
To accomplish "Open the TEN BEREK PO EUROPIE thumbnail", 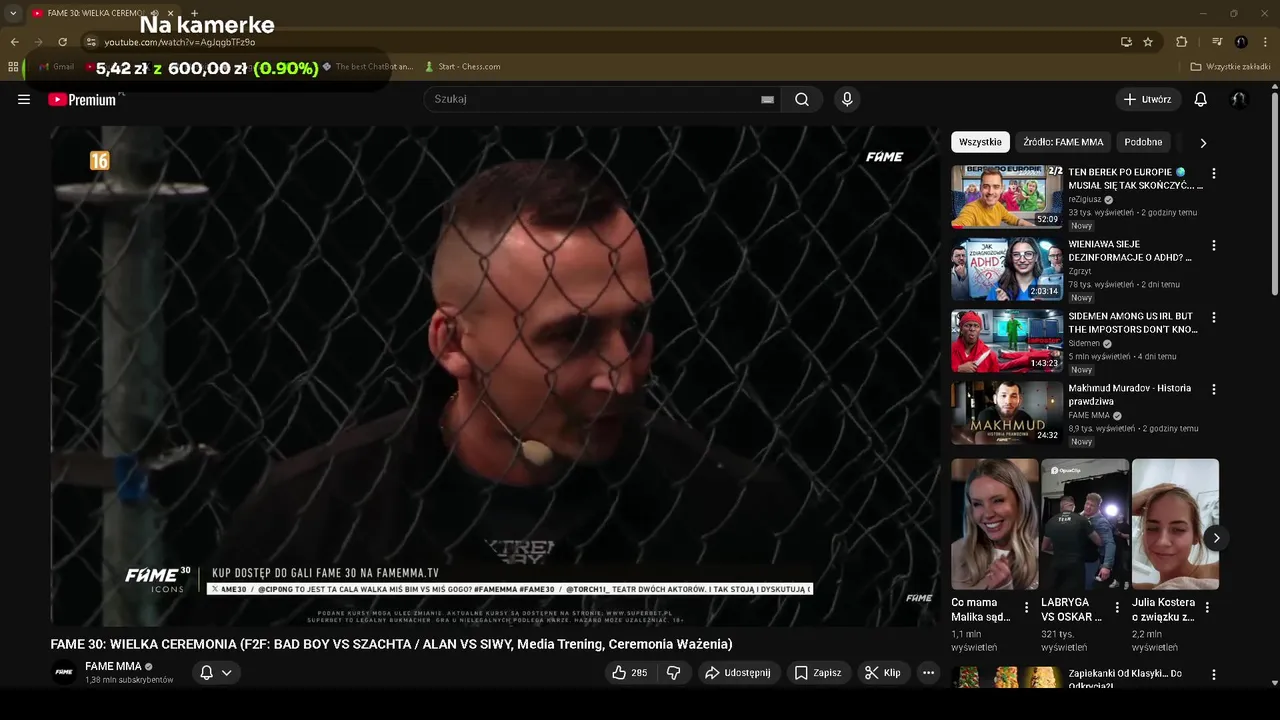I will [x=1006, y=197].
